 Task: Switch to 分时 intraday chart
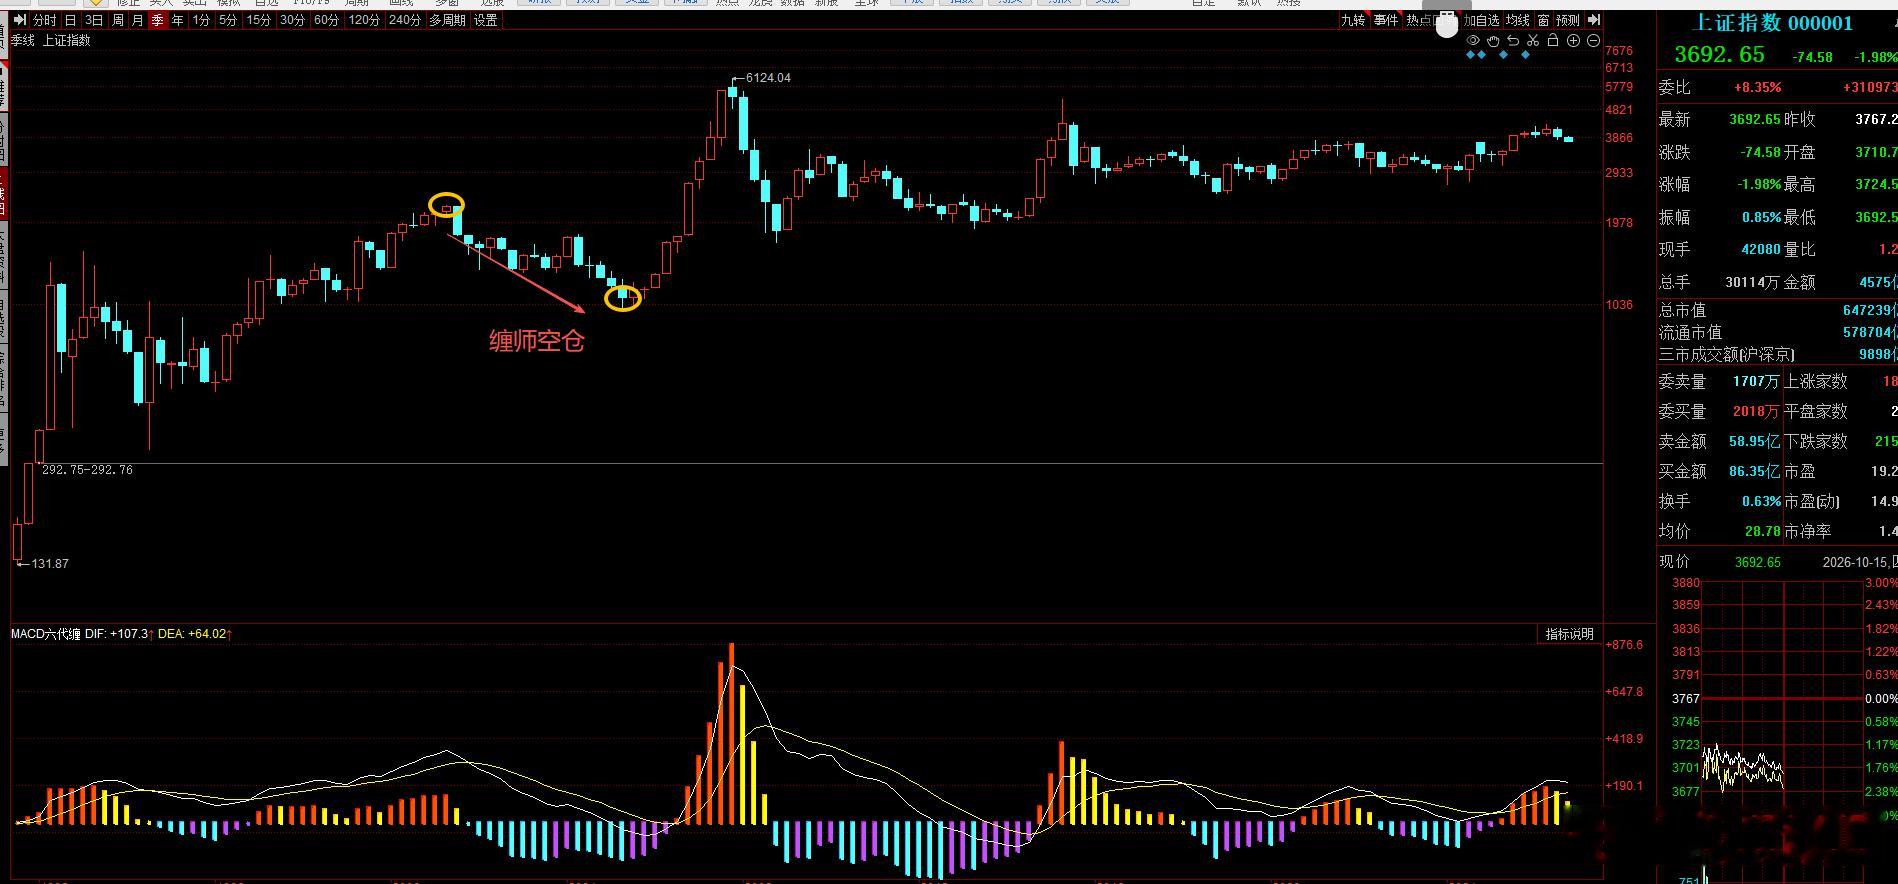pyautogui.click(x=44, y=20)
